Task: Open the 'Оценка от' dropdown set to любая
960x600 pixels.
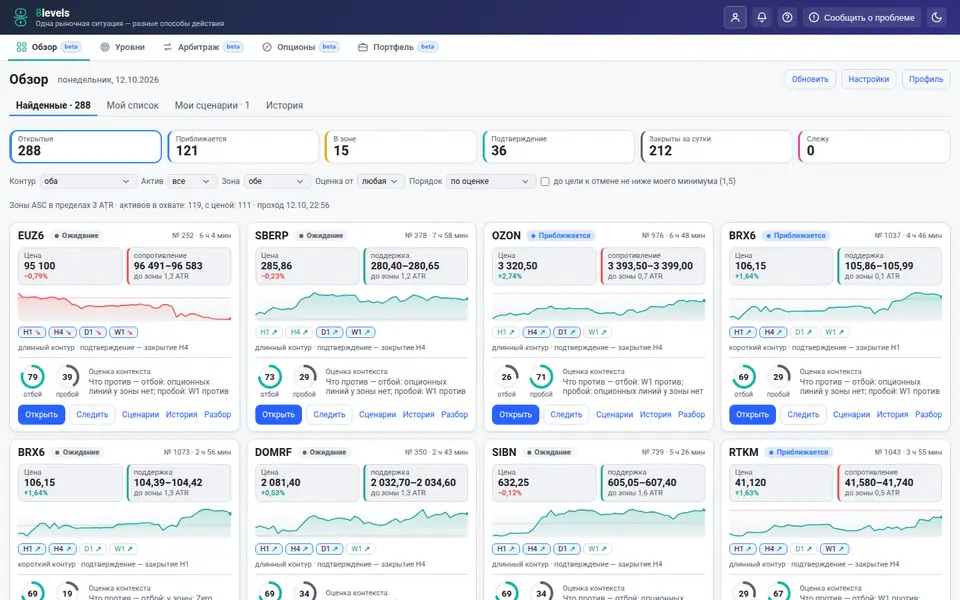Action: [x=380, y=181]
